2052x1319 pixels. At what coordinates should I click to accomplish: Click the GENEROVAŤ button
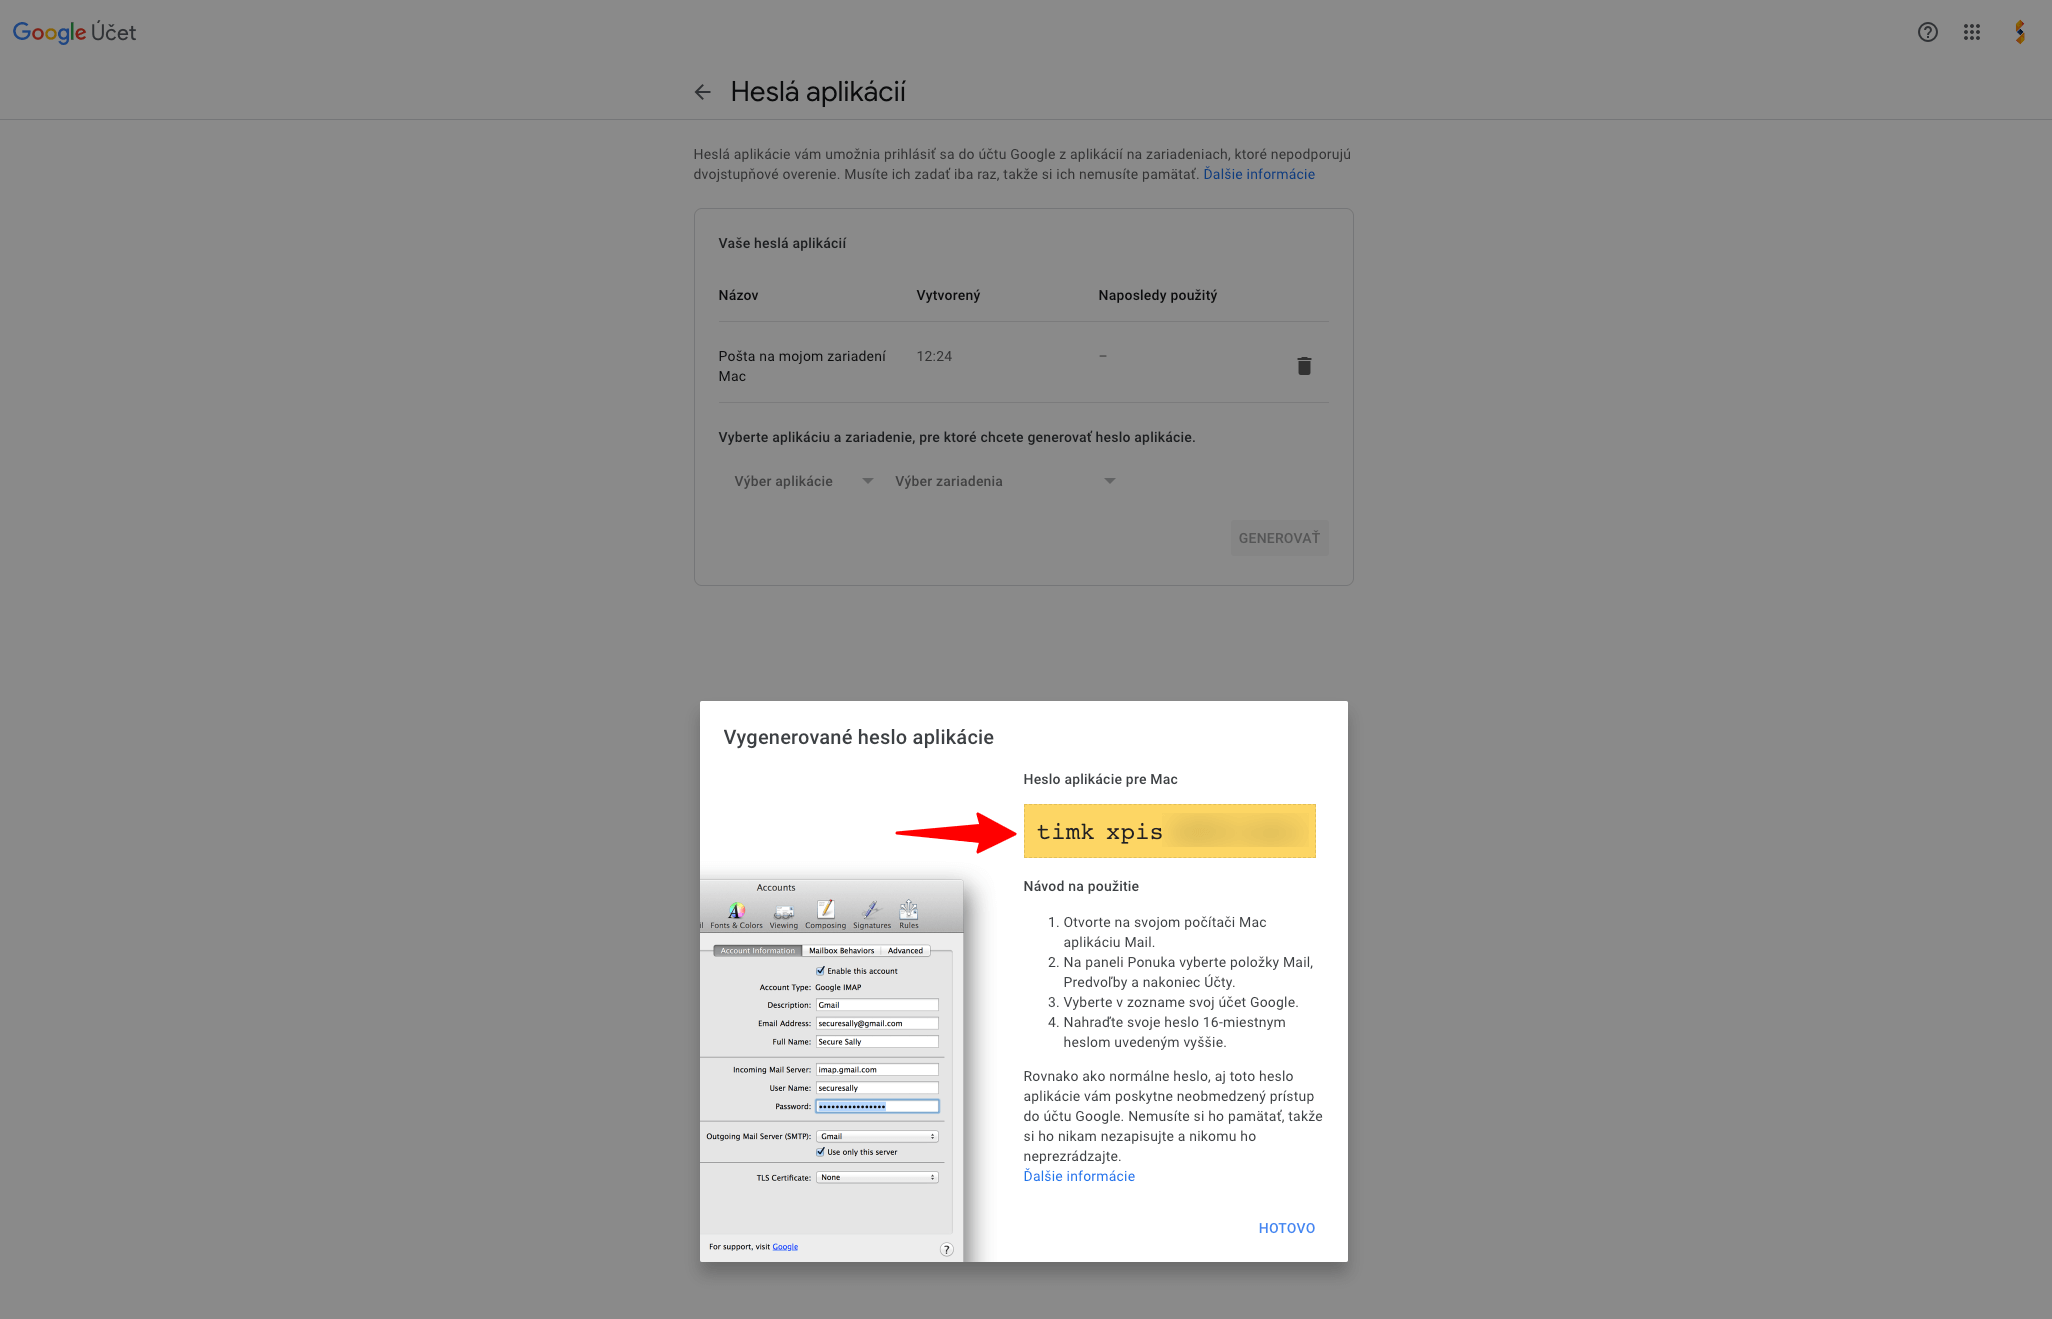coord(1279,538)
